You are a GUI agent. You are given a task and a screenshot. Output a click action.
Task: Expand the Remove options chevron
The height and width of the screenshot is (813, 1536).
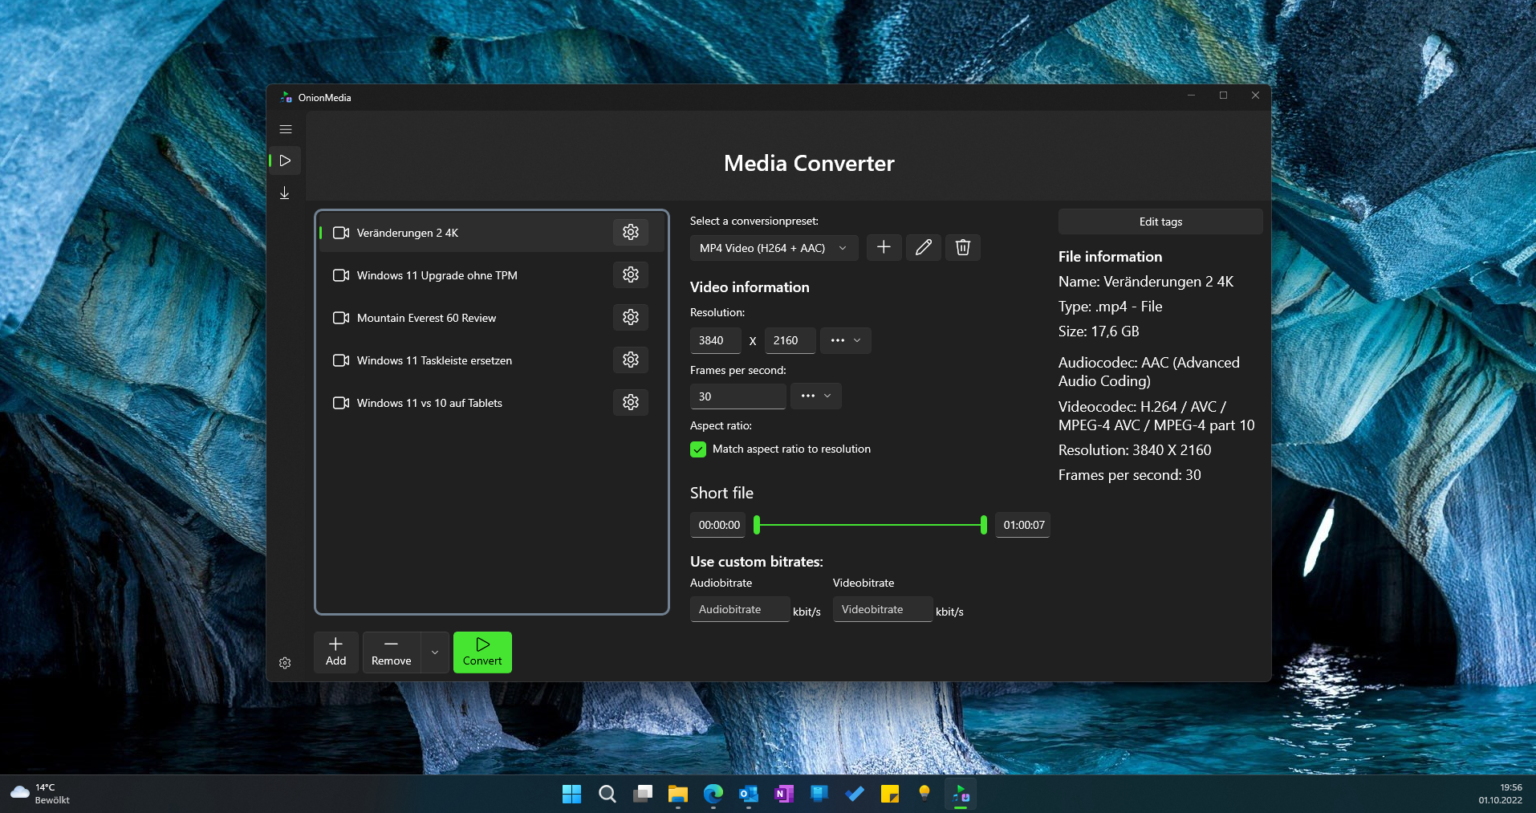(435, 652)
